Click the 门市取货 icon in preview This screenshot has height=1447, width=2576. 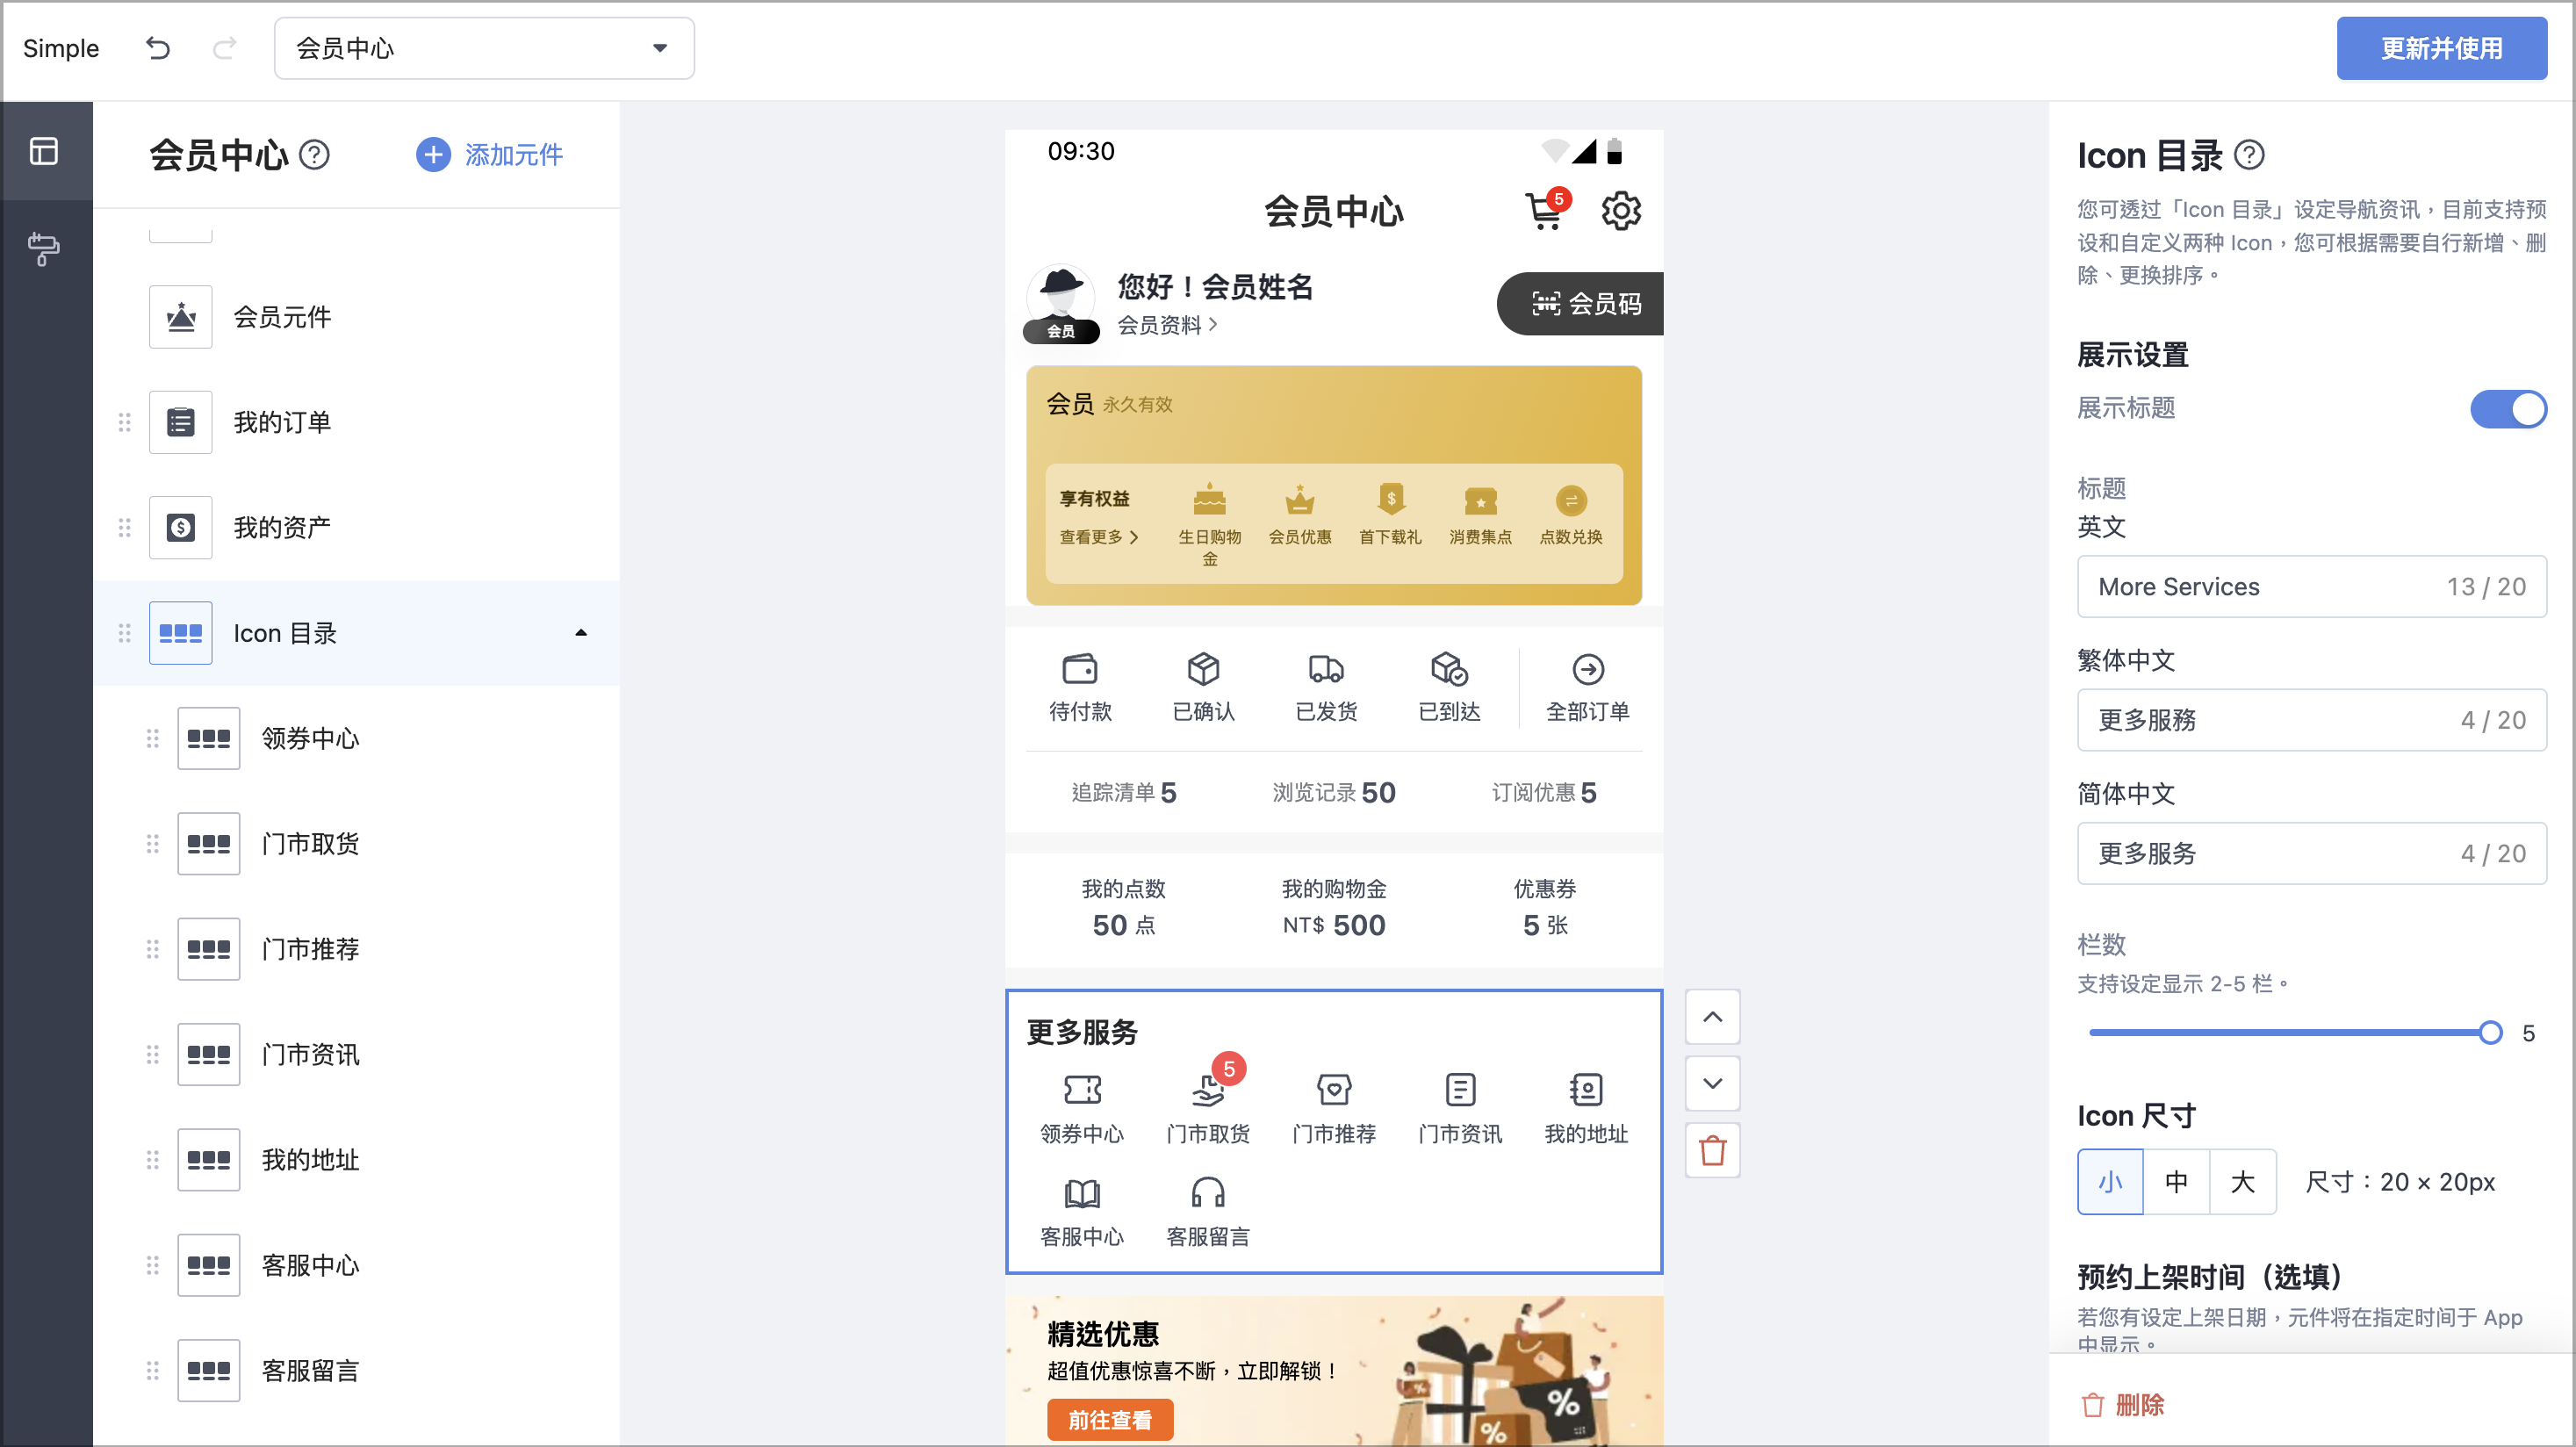[x=1208, y=1089]
